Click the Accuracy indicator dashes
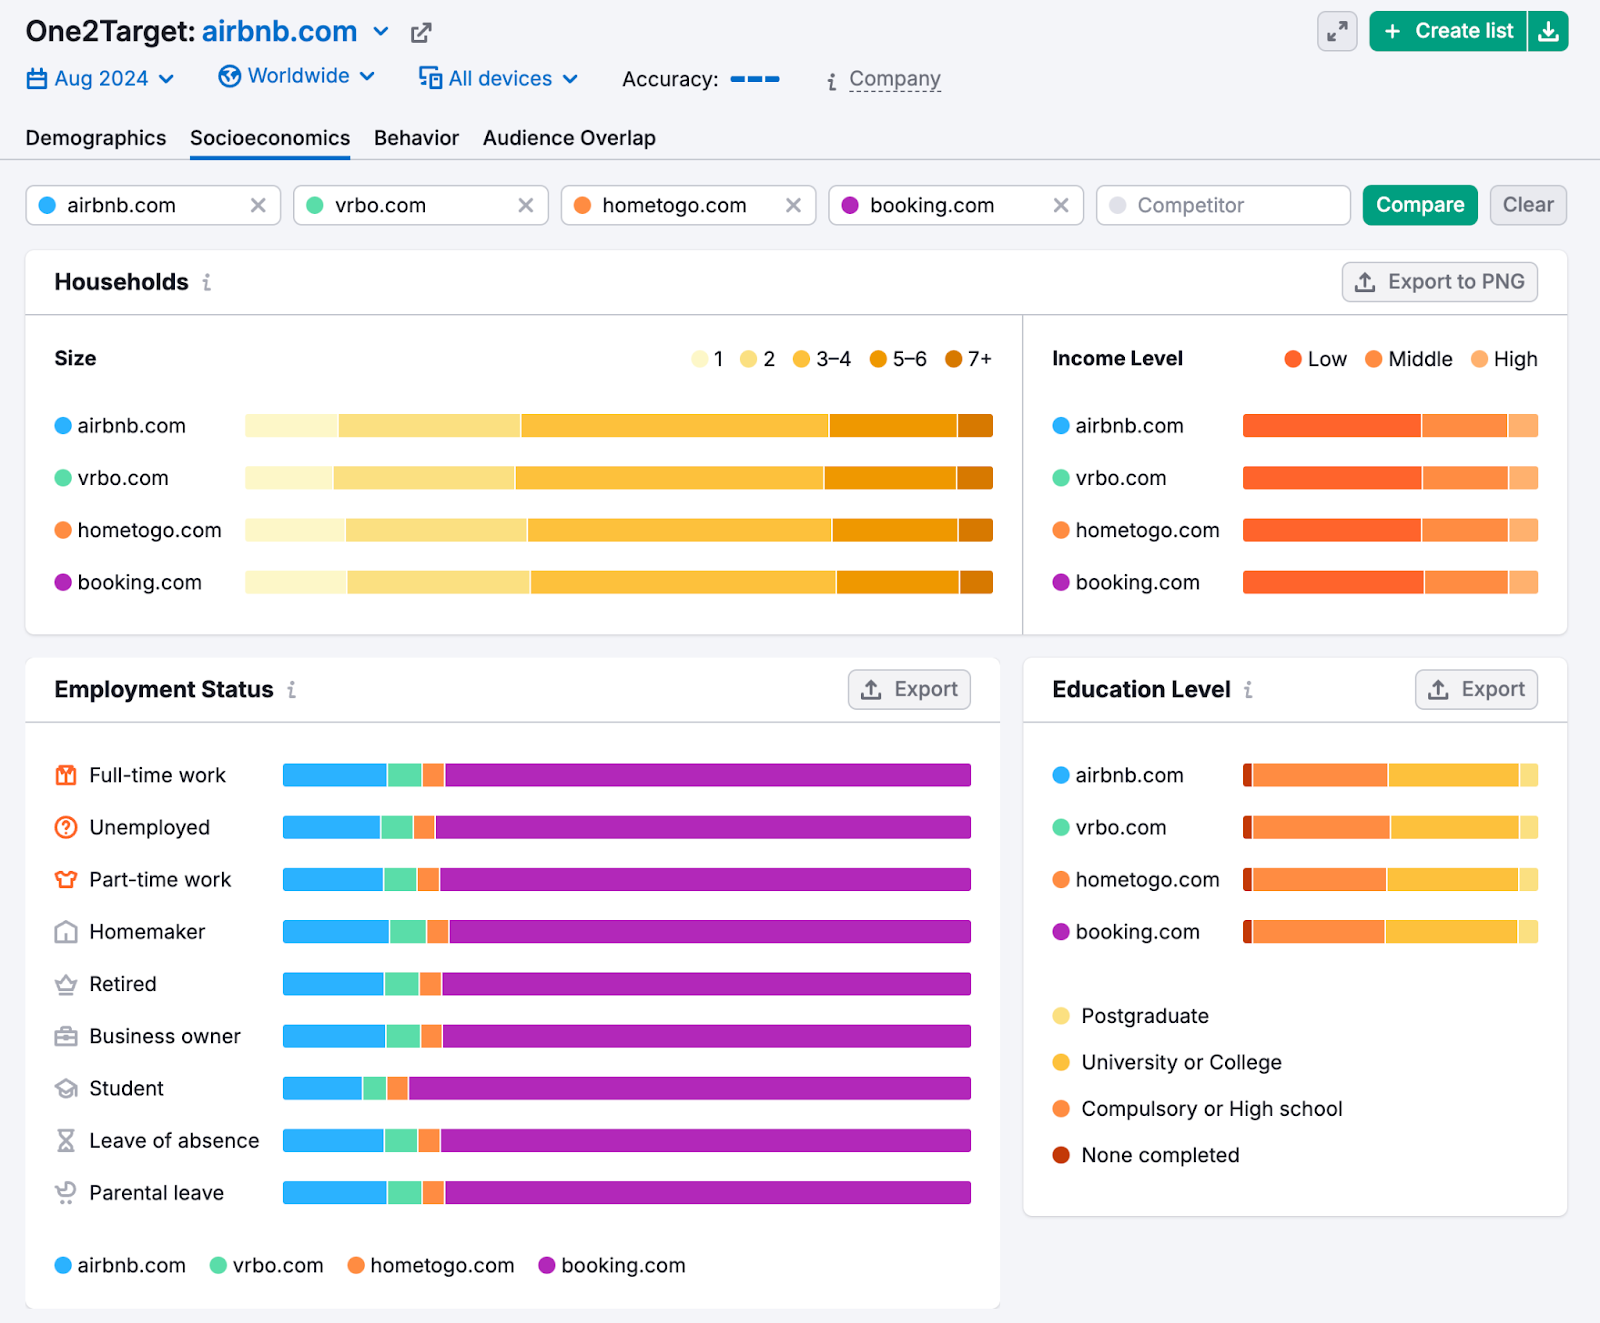Viewport: 1600px width, 1323px height. click(x=755, y=79)
